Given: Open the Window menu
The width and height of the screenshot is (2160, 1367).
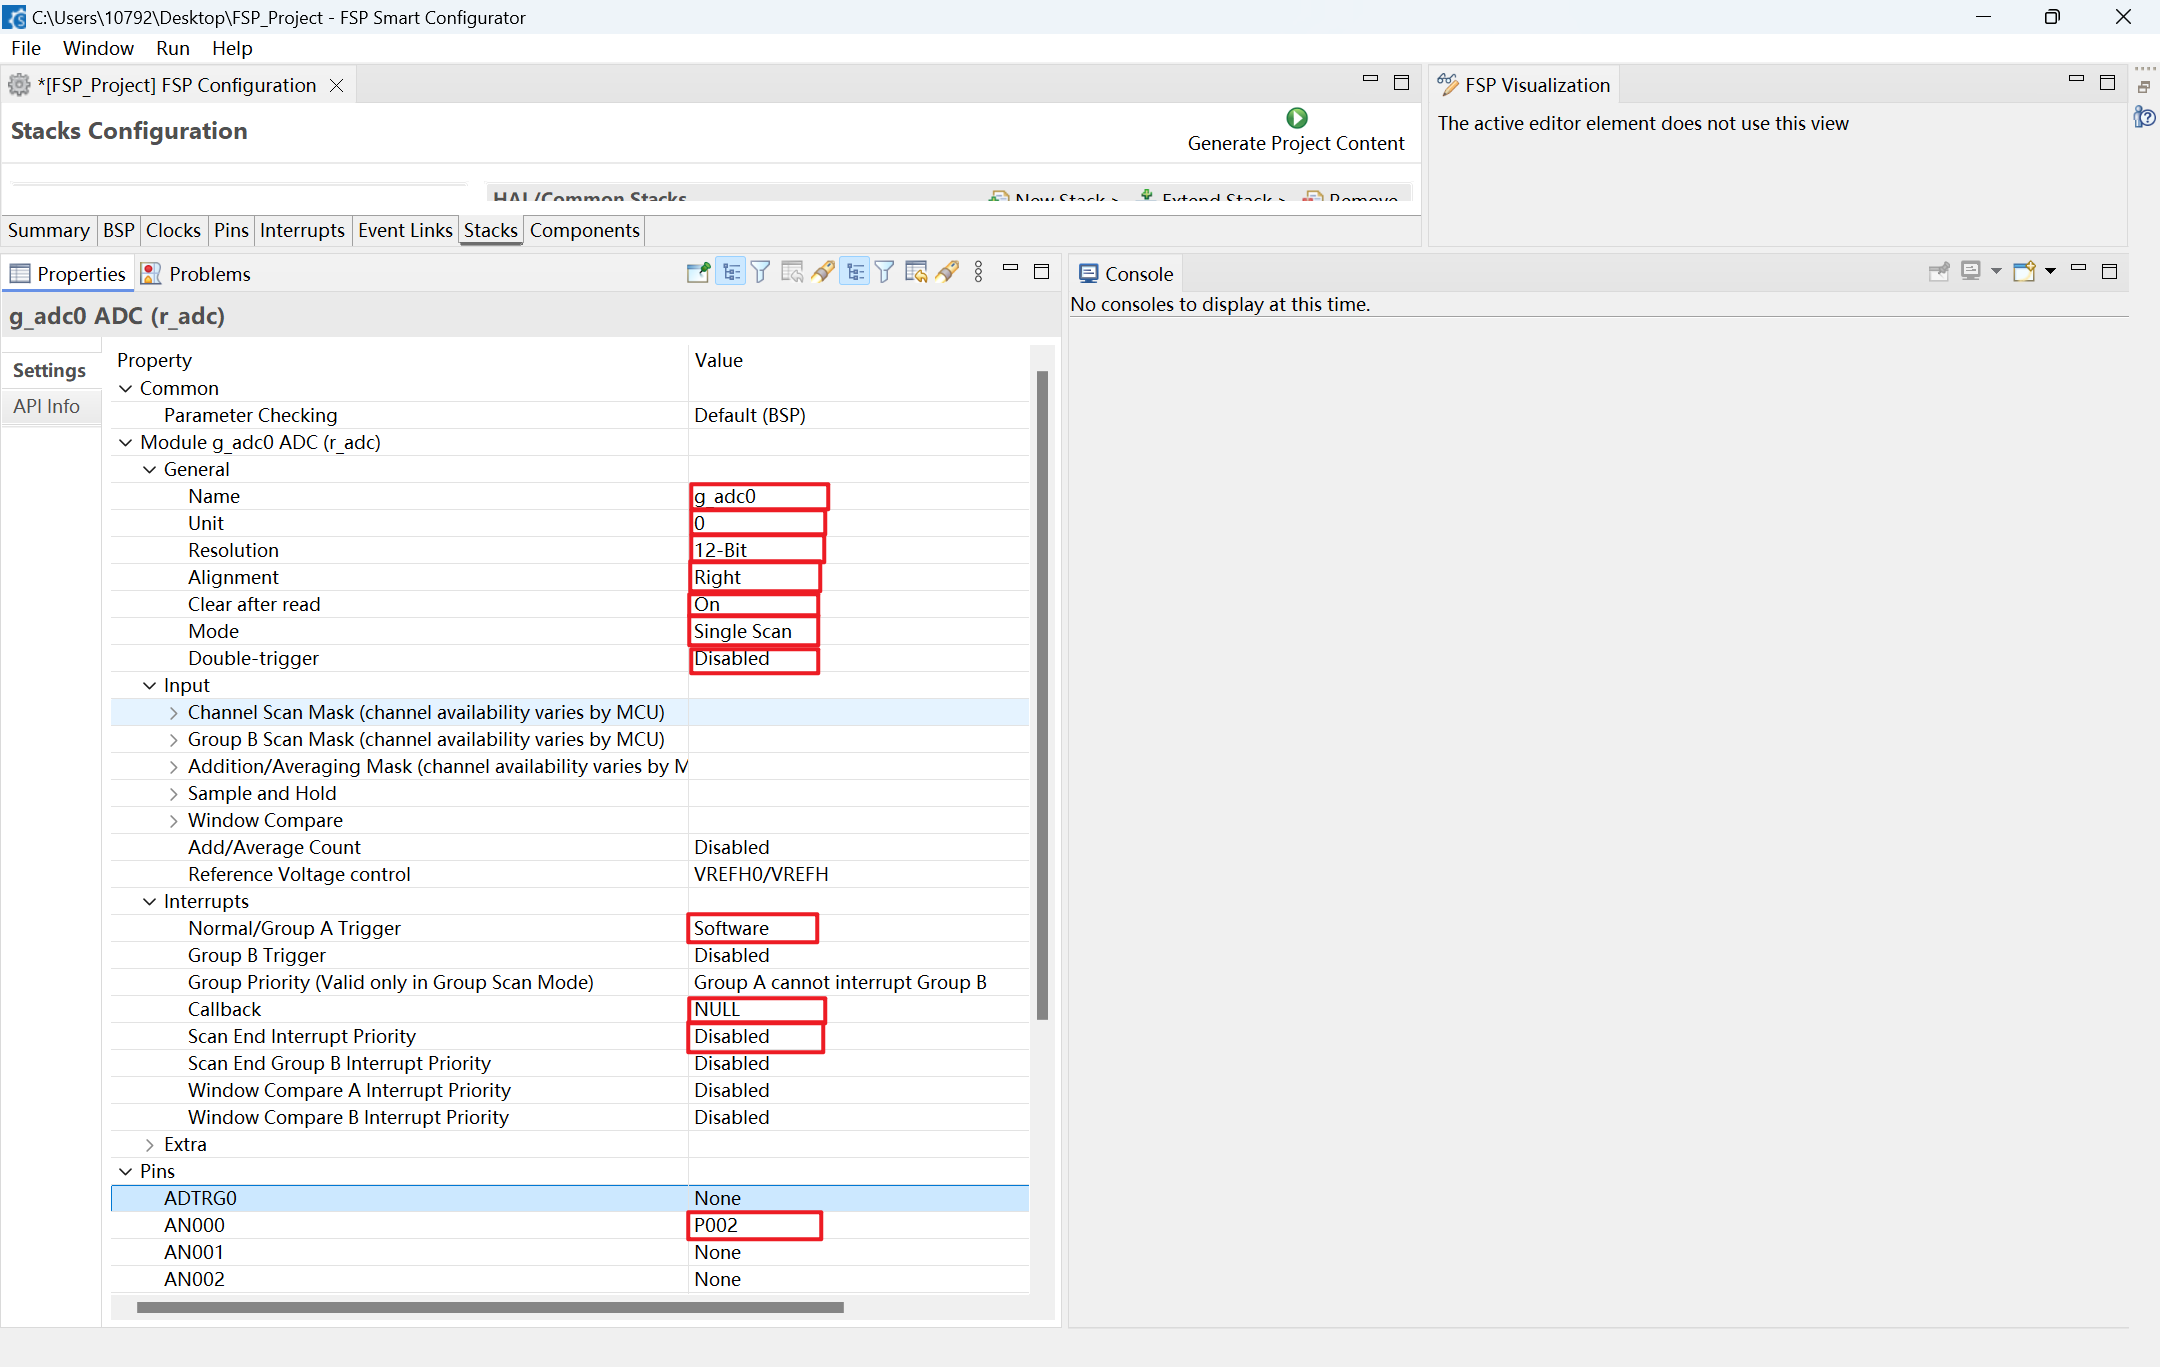Looking at the screenshot, I should pyautogui.click(x=98, y=48).
